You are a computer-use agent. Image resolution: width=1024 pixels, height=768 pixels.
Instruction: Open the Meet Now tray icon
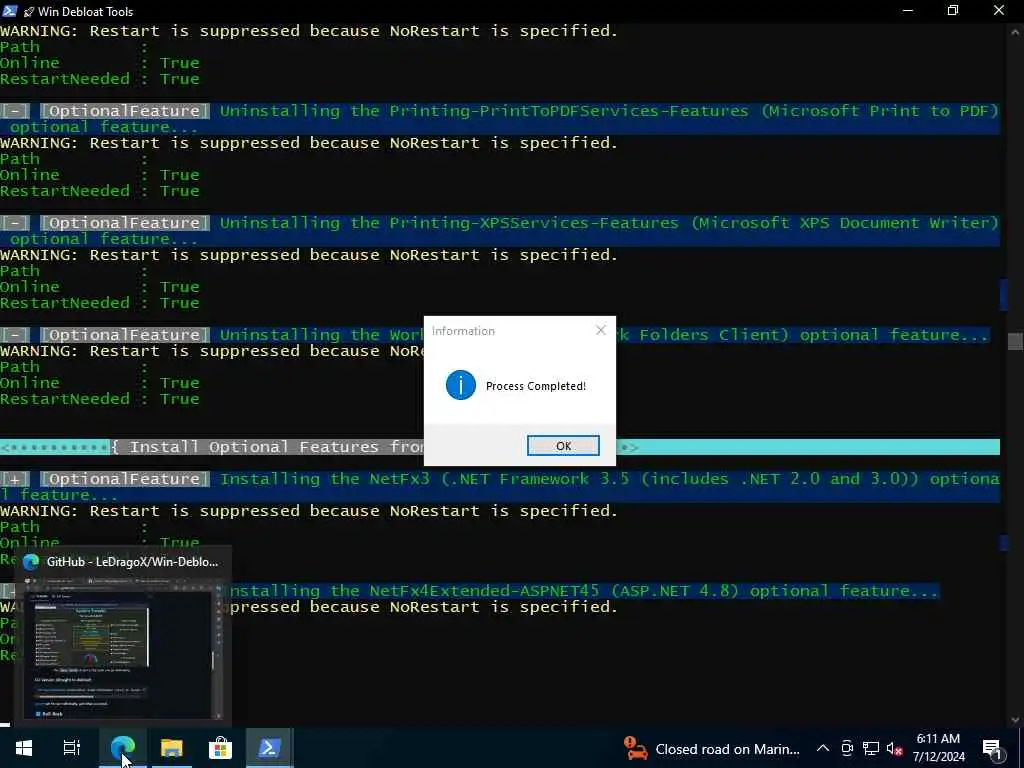coord(847,748)
